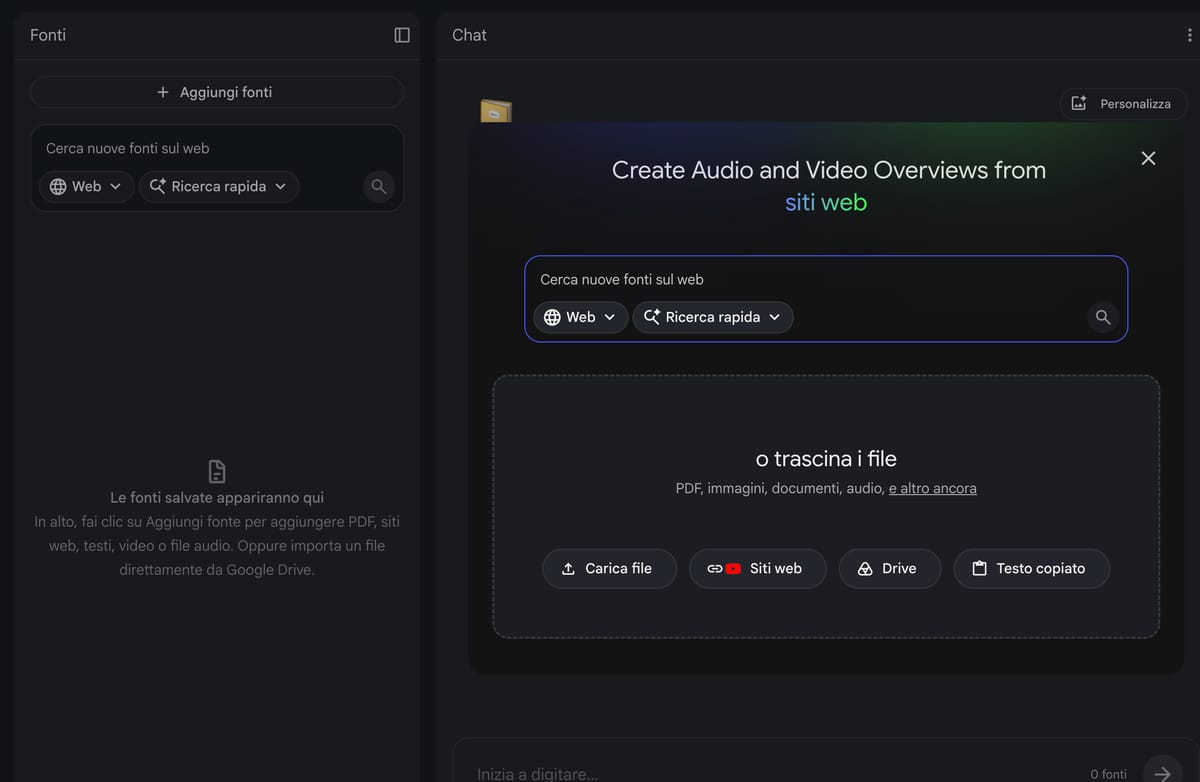Viewport: 1200px width, 782px height.
Task: Click the search magnifier in Fonti panel
Action: point(379,186)
